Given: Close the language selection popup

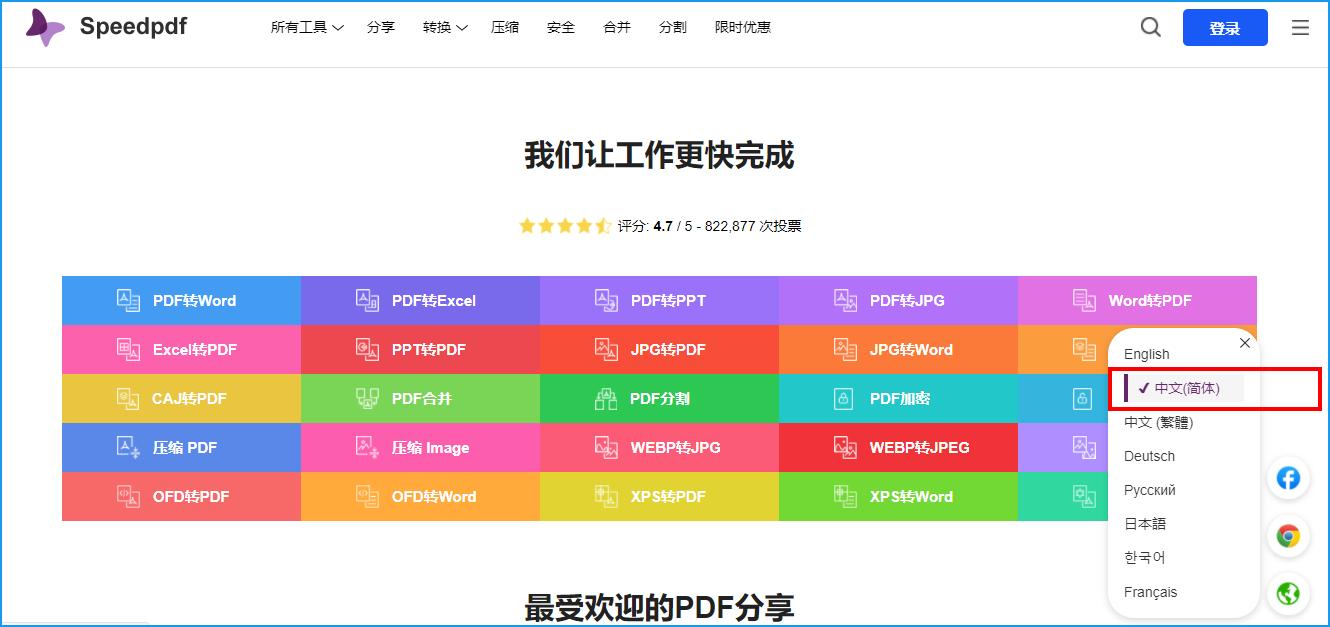Looking at the screenshot, I should tap(1244, 342).
